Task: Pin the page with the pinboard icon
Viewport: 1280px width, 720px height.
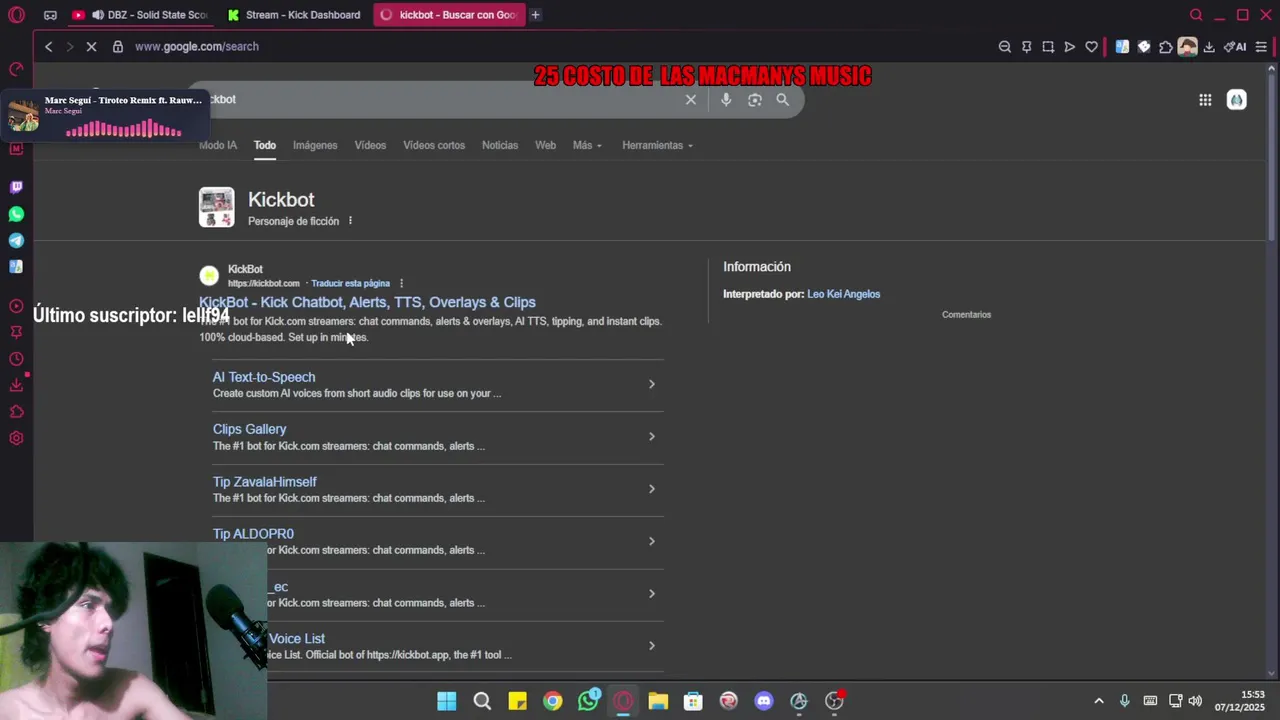Action: [x=1026, y=46]
